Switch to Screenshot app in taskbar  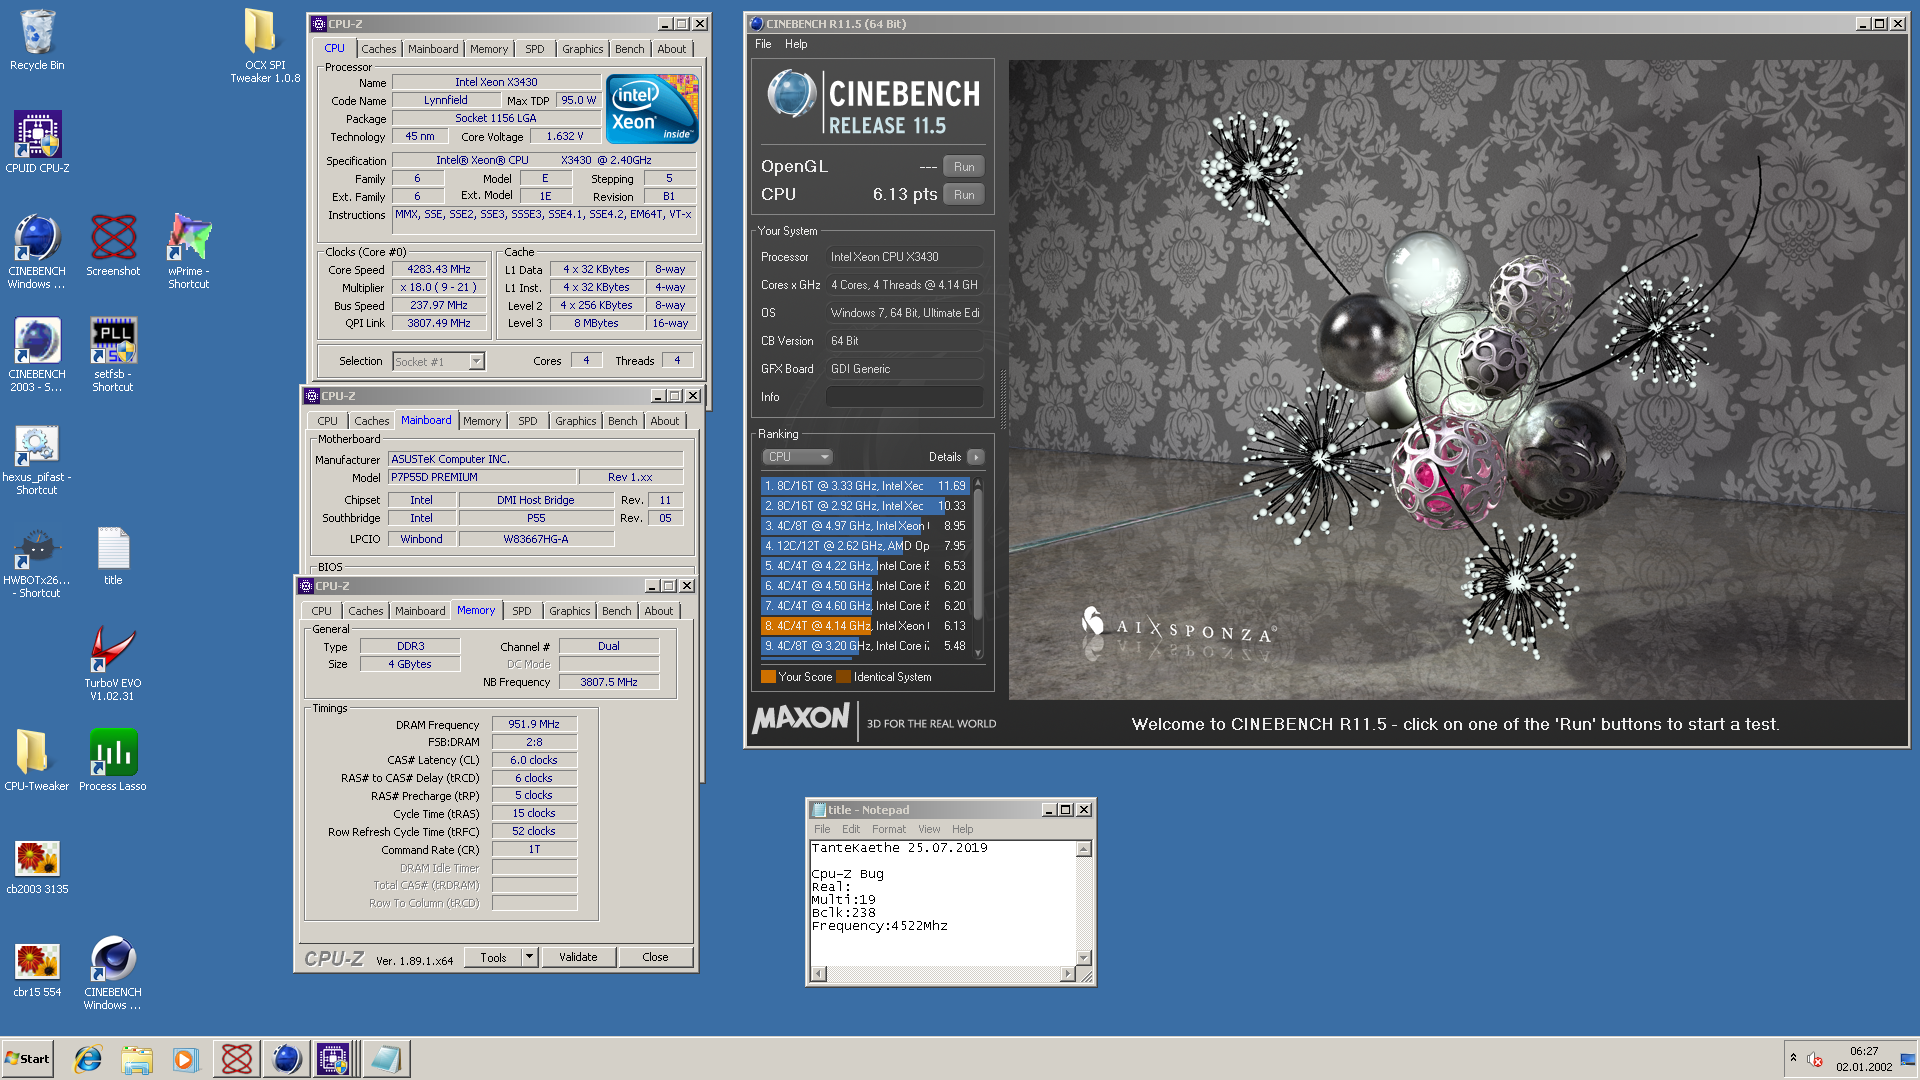pos(237,1059)
